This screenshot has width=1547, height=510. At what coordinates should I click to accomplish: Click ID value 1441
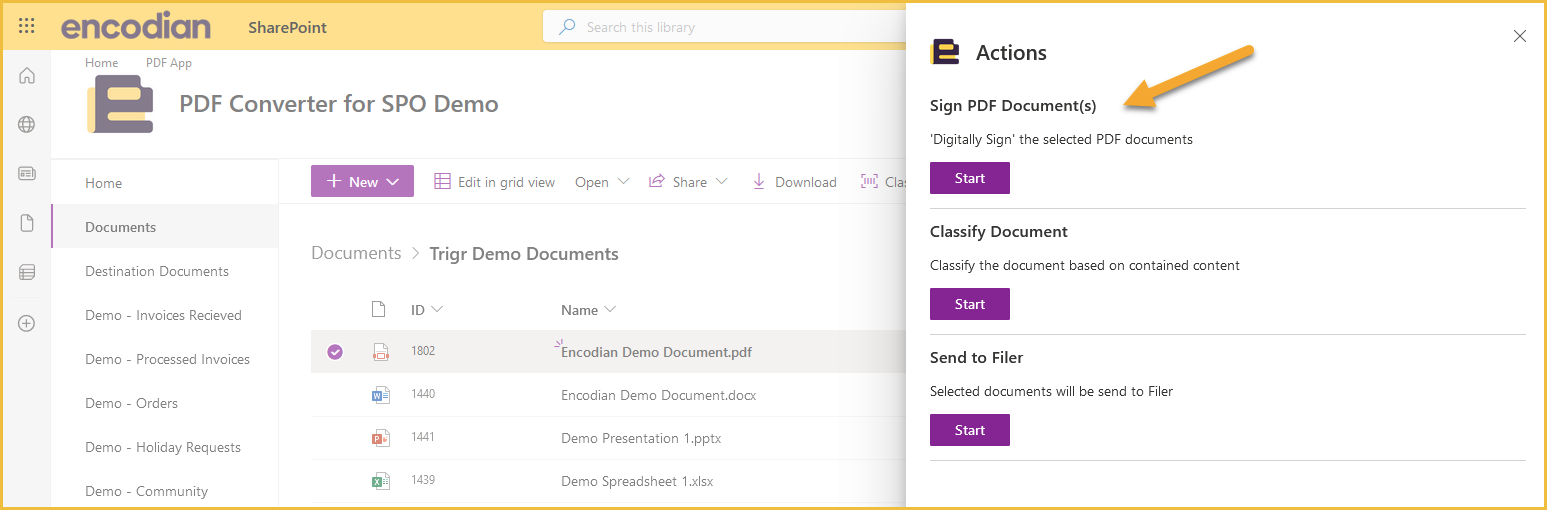tap(423, 437)
